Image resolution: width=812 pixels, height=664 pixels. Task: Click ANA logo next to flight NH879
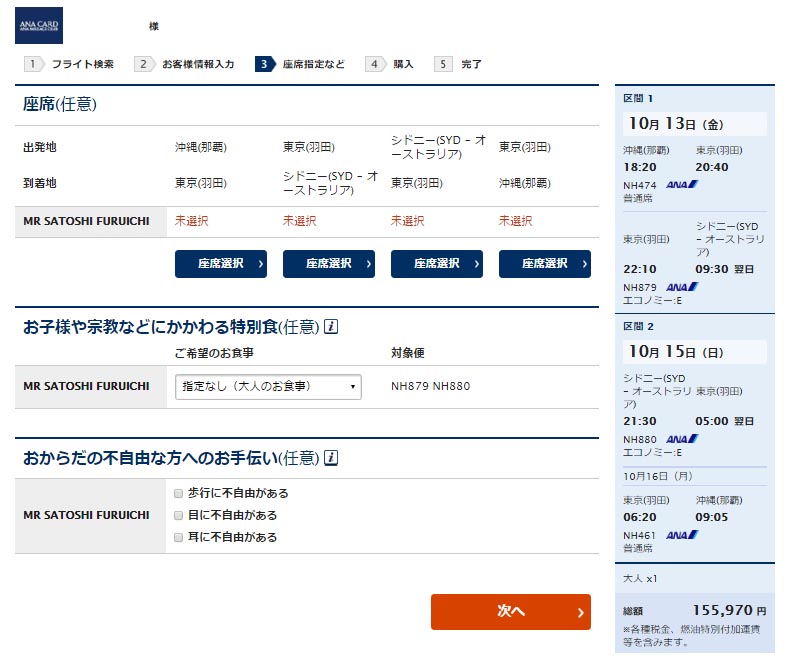click(x=681, y=286)
